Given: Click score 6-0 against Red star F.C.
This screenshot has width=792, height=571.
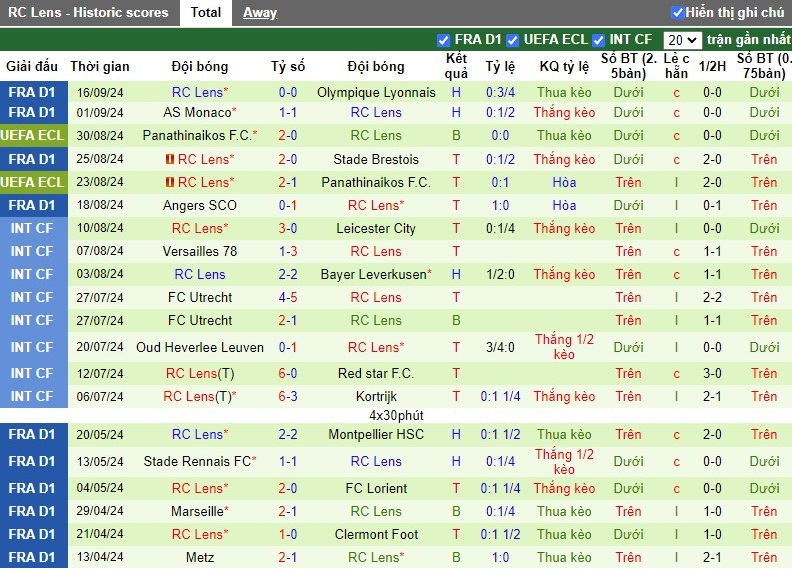Looking at the screenshot, I should coord(288,373).
